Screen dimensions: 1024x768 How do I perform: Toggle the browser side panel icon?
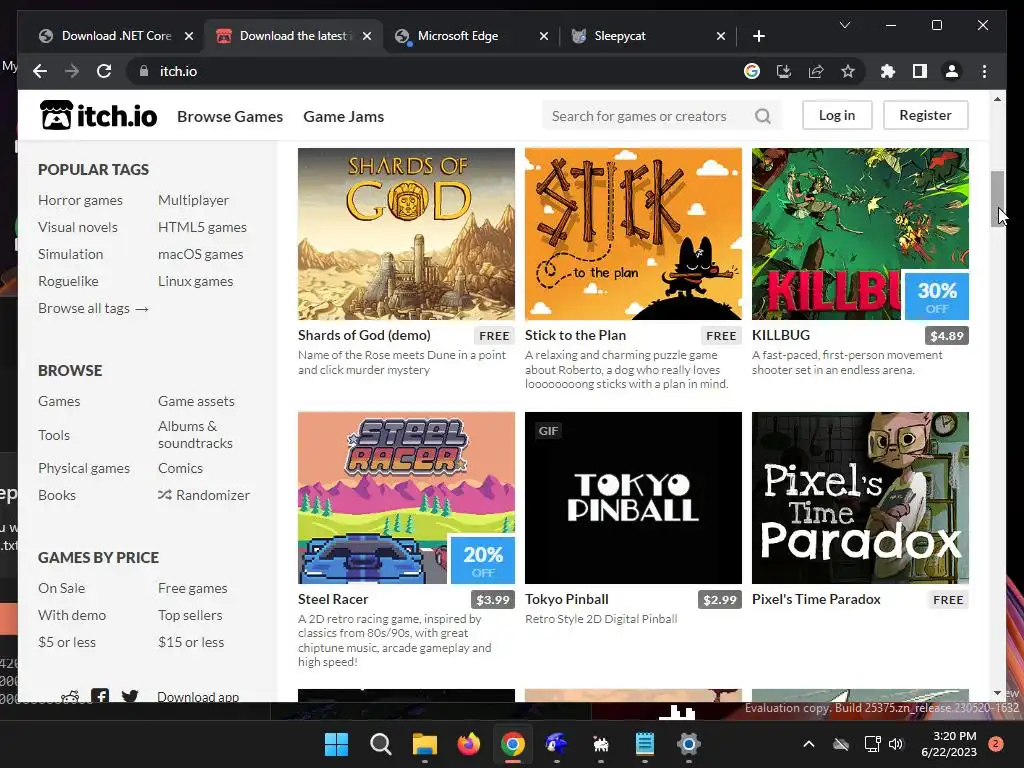[x=920, y=71]
